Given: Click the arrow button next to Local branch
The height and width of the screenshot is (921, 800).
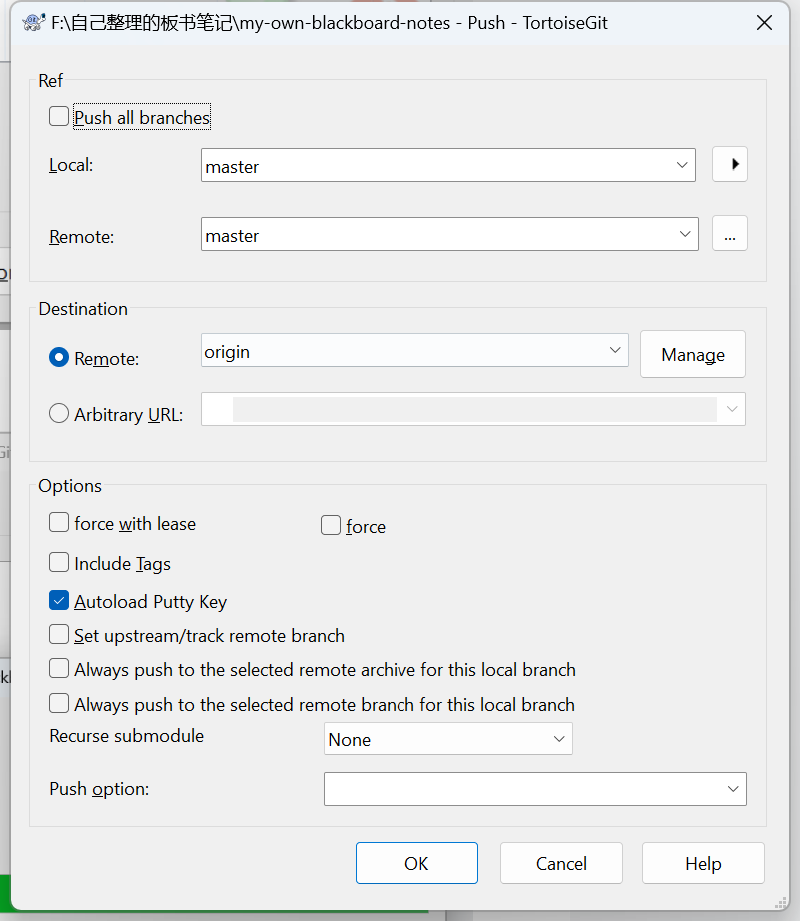Looking at the screenshot, I should (730, 164).
